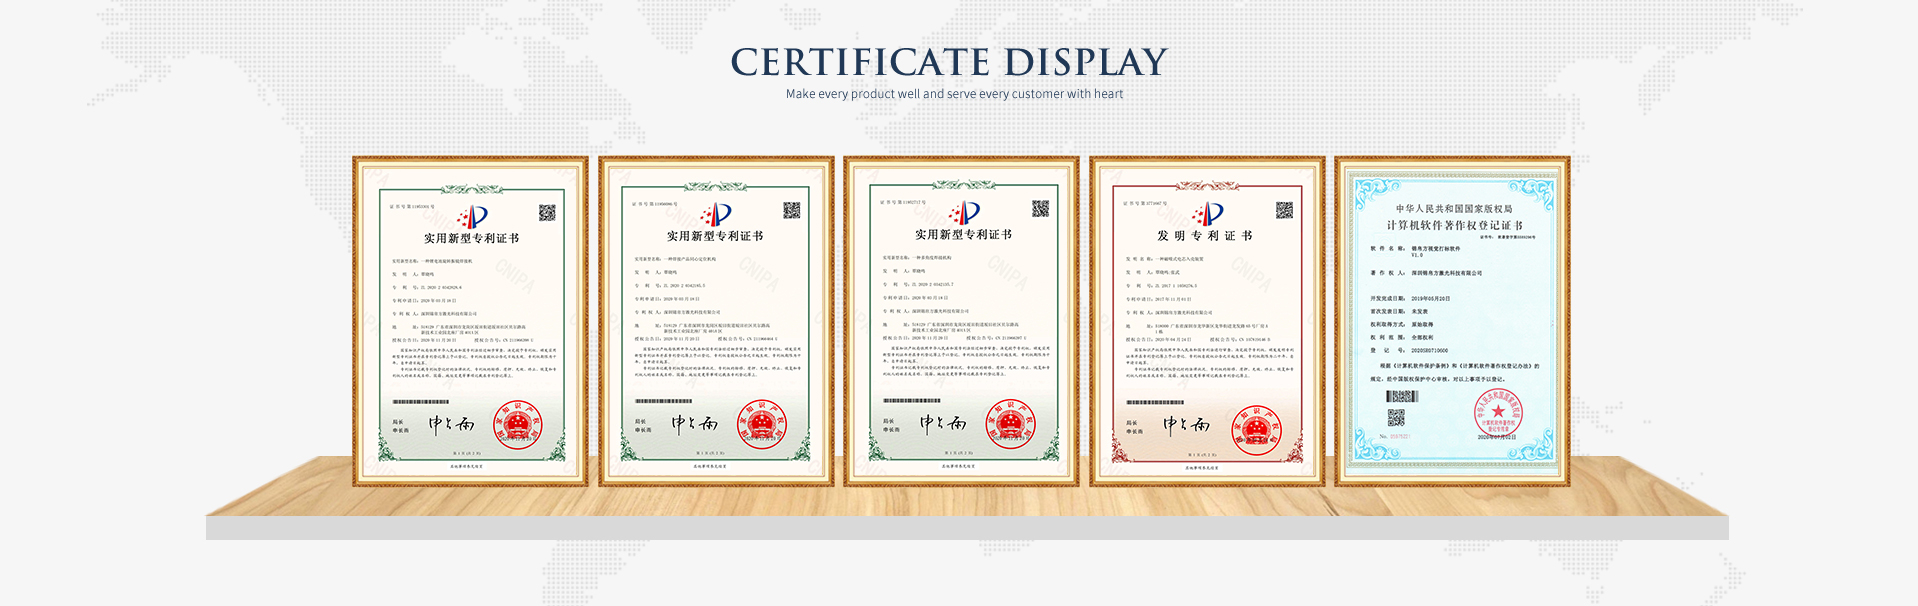Click the 'Make every product well' subtitle
Viewport: 1918px width, 606px height.
point(954,94)
